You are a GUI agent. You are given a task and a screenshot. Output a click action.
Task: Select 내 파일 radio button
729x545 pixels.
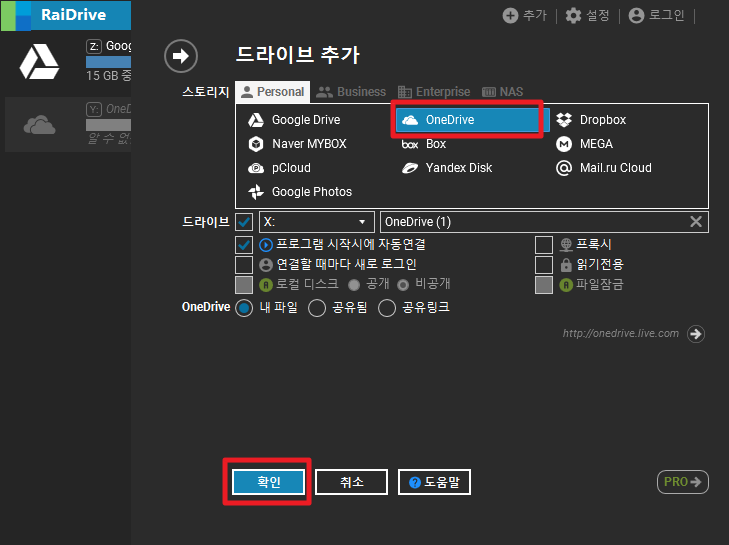click(244, 308)
